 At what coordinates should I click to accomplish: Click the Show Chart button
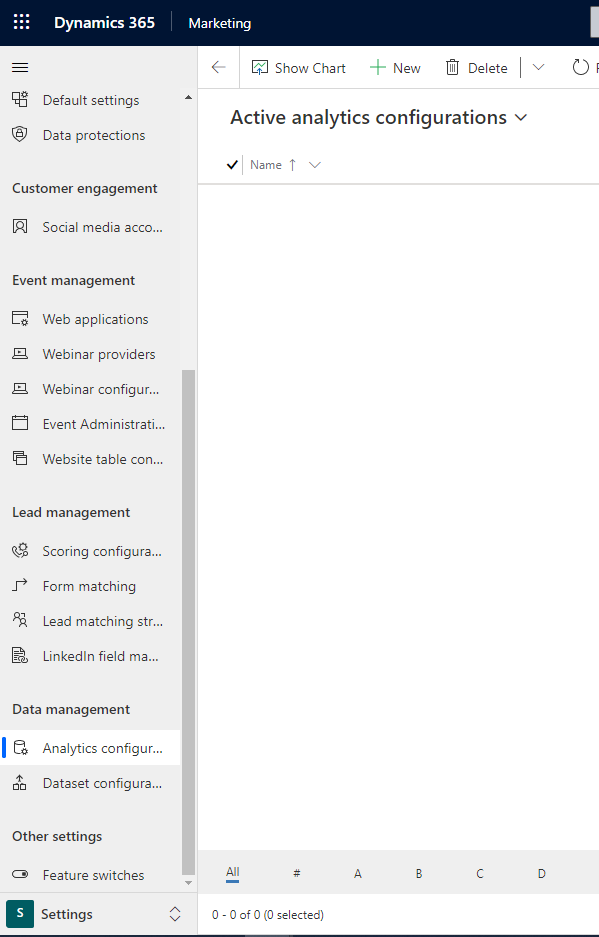tap(298, 68)
